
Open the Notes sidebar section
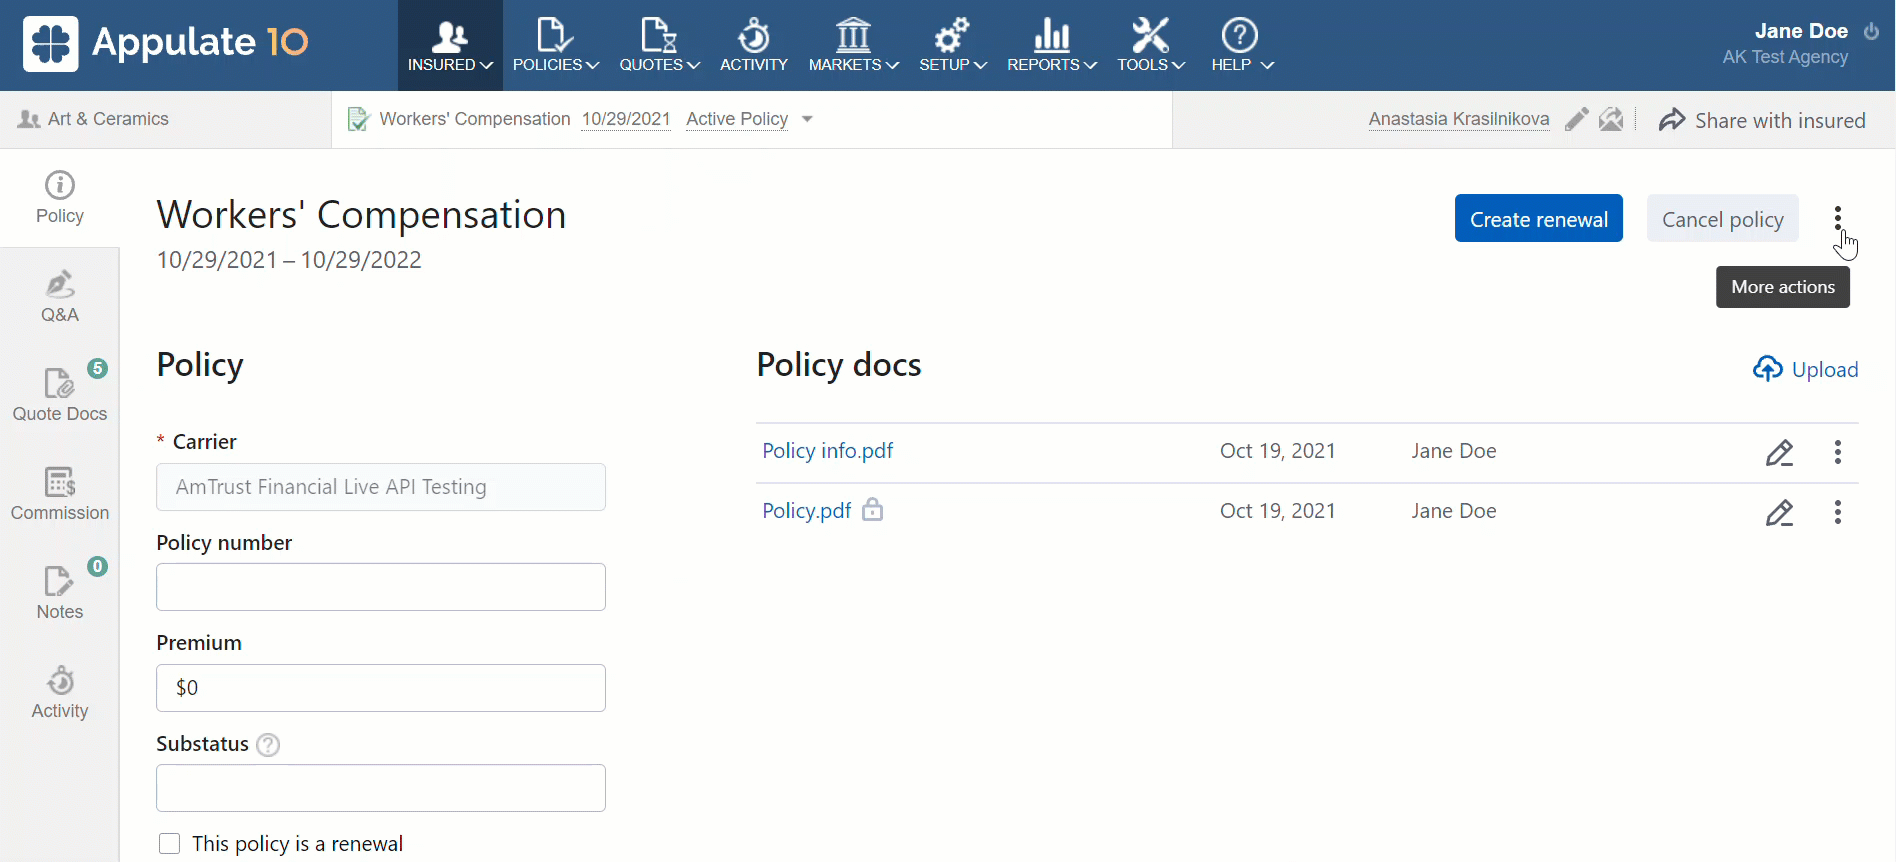coord(60,593)
